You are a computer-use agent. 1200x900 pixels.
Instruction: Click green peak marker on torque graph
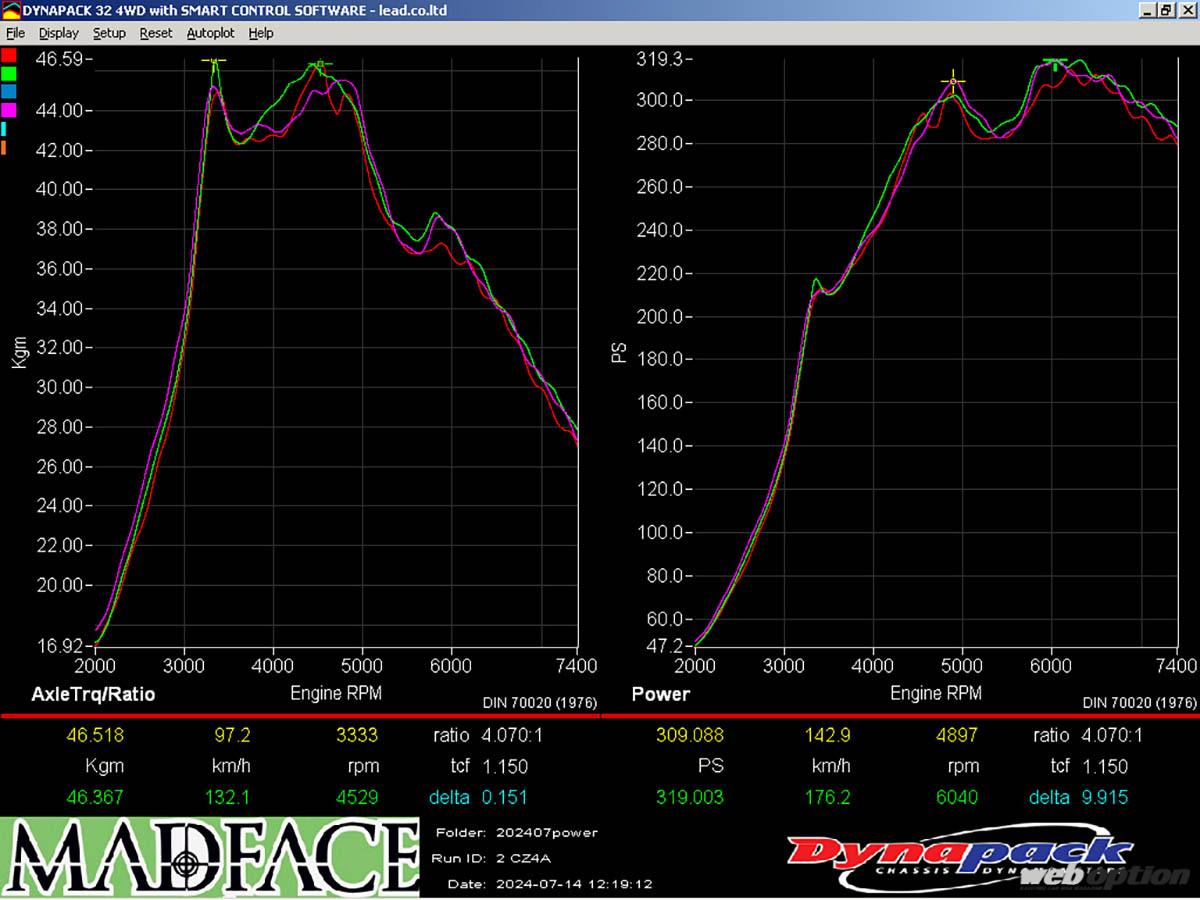[319, 65]
